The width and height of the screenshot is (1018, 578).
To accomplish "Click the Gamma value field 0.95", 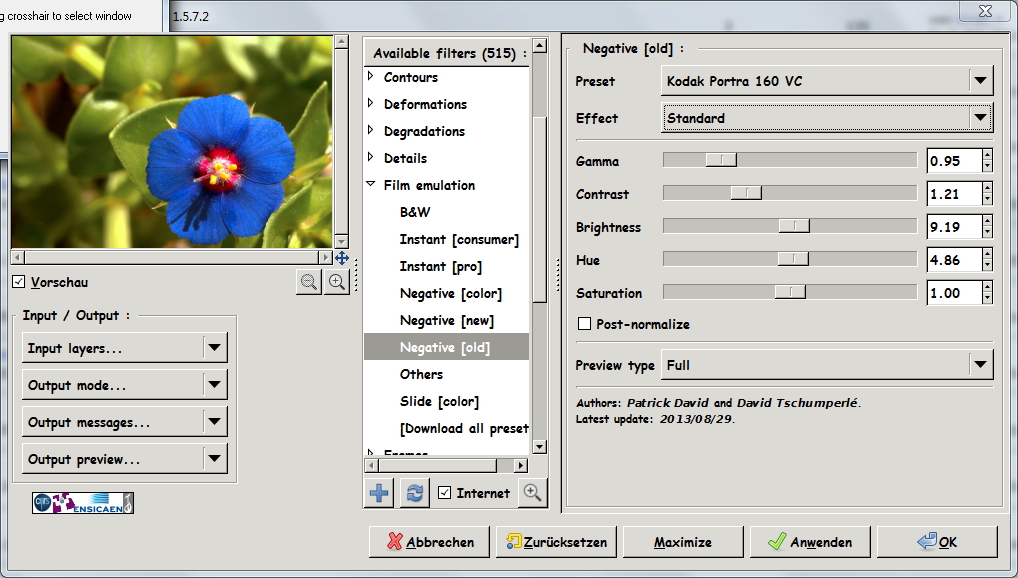I will coord(954,160).
